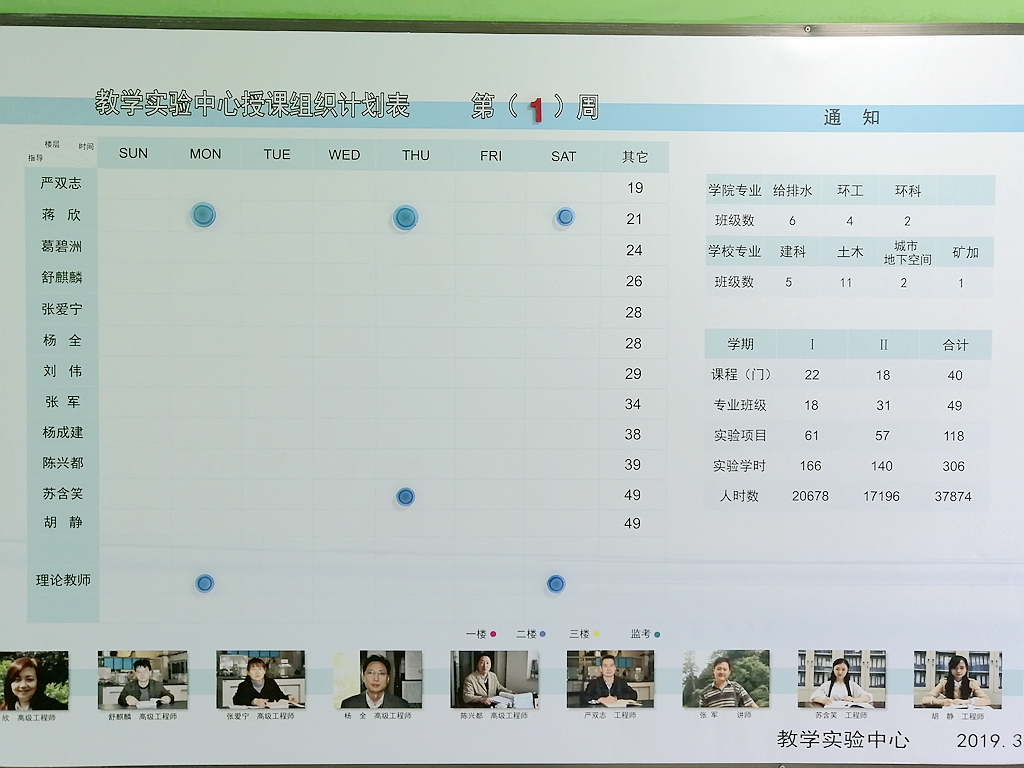Click the blue magnet in 蒋欣's MON cell
Screen dimensions: 1024x768
pos(203,215)
